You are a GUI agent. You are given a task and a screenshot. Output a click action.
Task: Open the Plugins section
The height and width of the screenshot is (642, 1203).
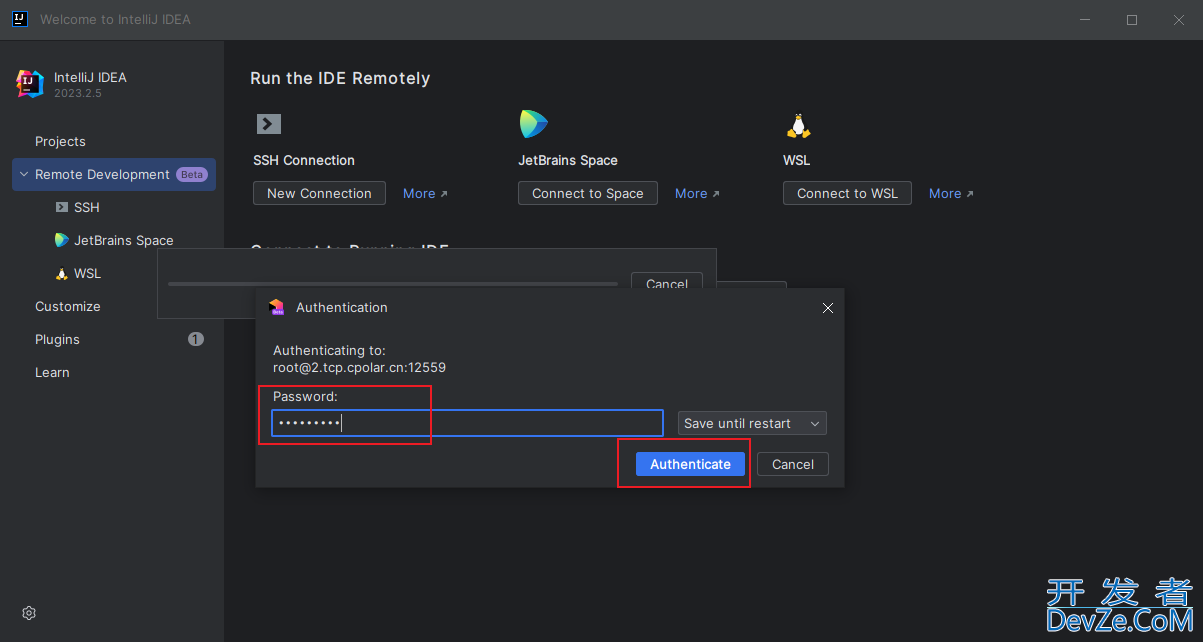(x=57, y=339)
